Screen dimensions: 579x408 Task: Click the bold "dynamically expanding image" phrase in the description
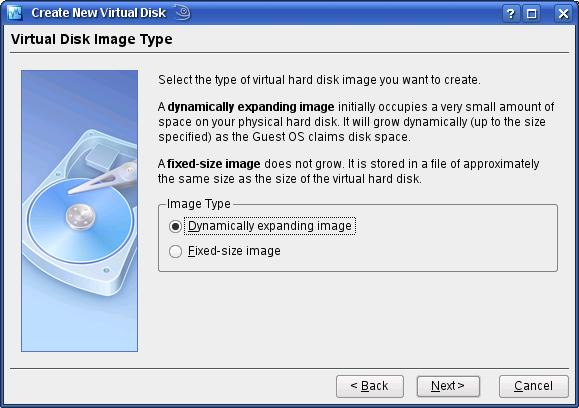251,107
